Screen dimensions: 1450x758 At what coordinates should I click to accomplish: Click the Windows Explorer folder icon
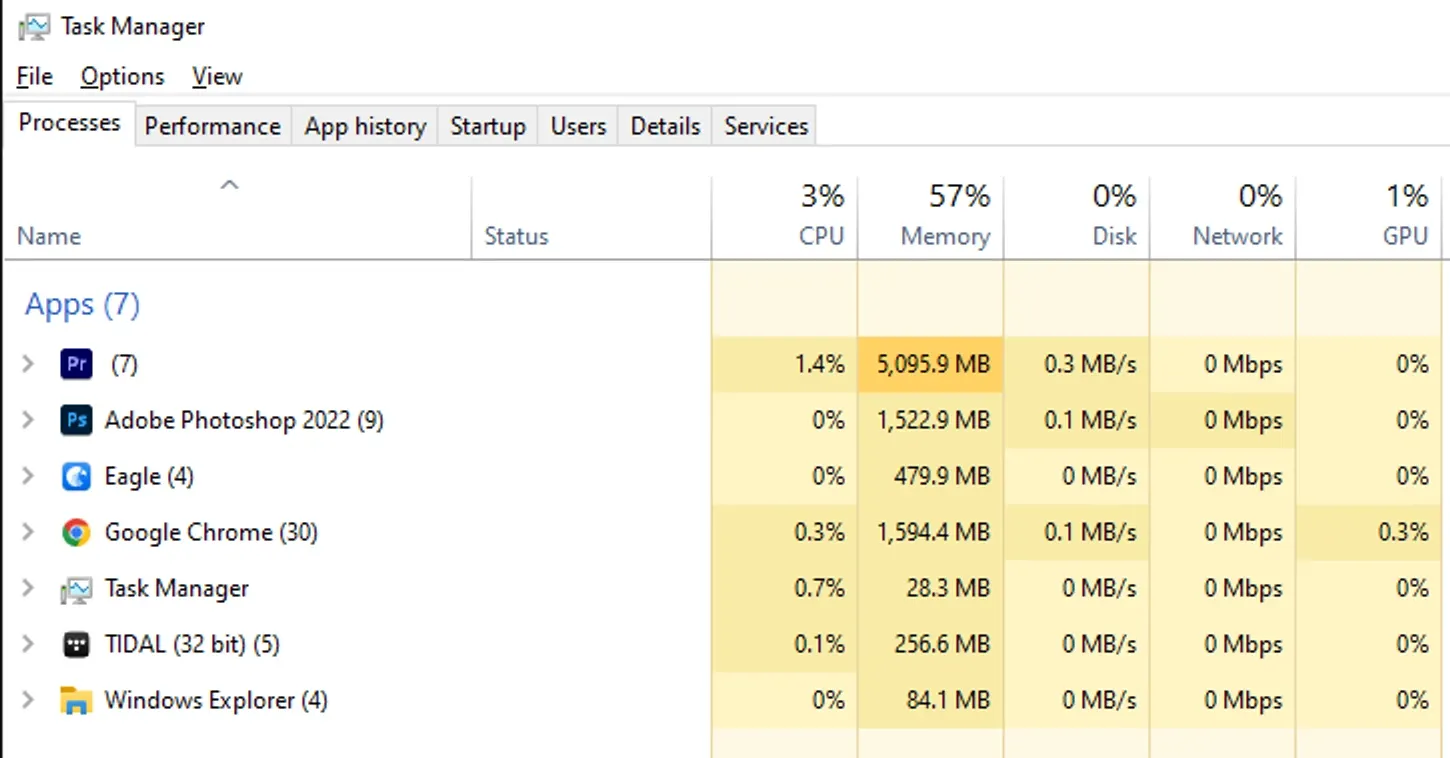point(76,700)
